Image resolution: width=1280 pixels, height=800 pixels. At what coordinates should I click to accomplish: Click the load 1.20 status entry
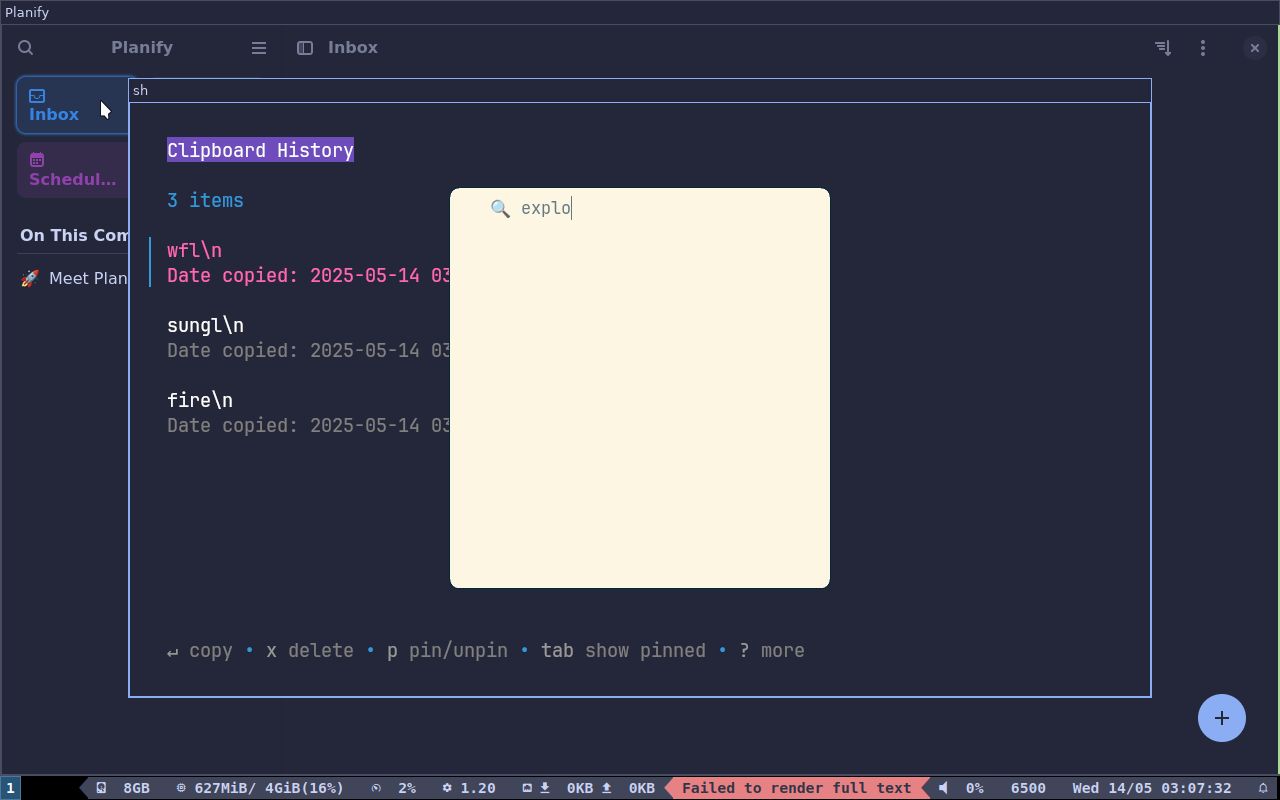(x=469, y=788)
